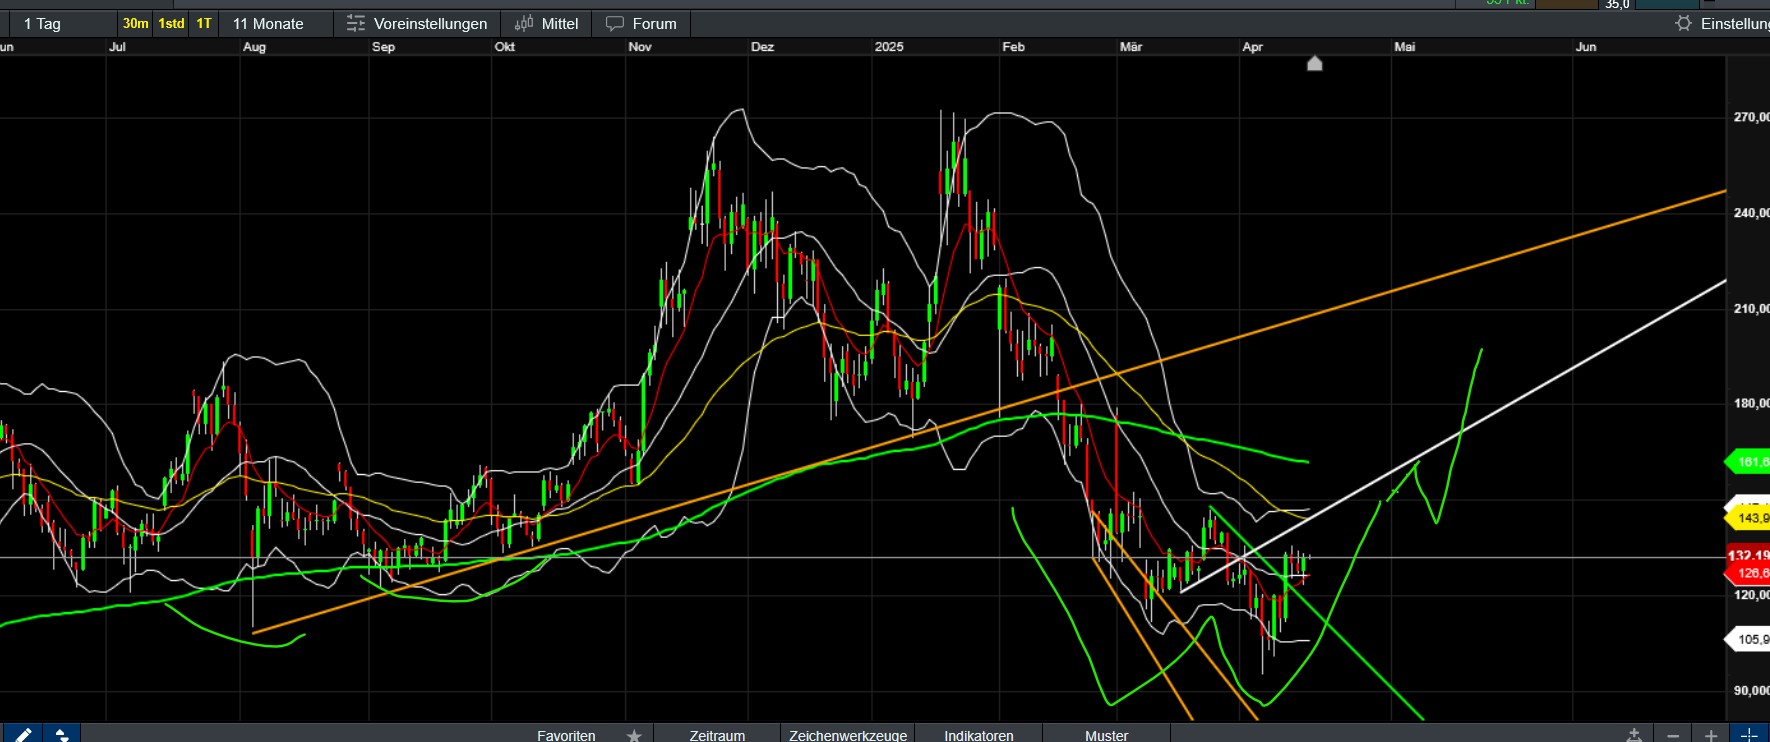Switch to the 1T daily interval
This screenshot has width=1770, height=742.
(x=204, y=23)
